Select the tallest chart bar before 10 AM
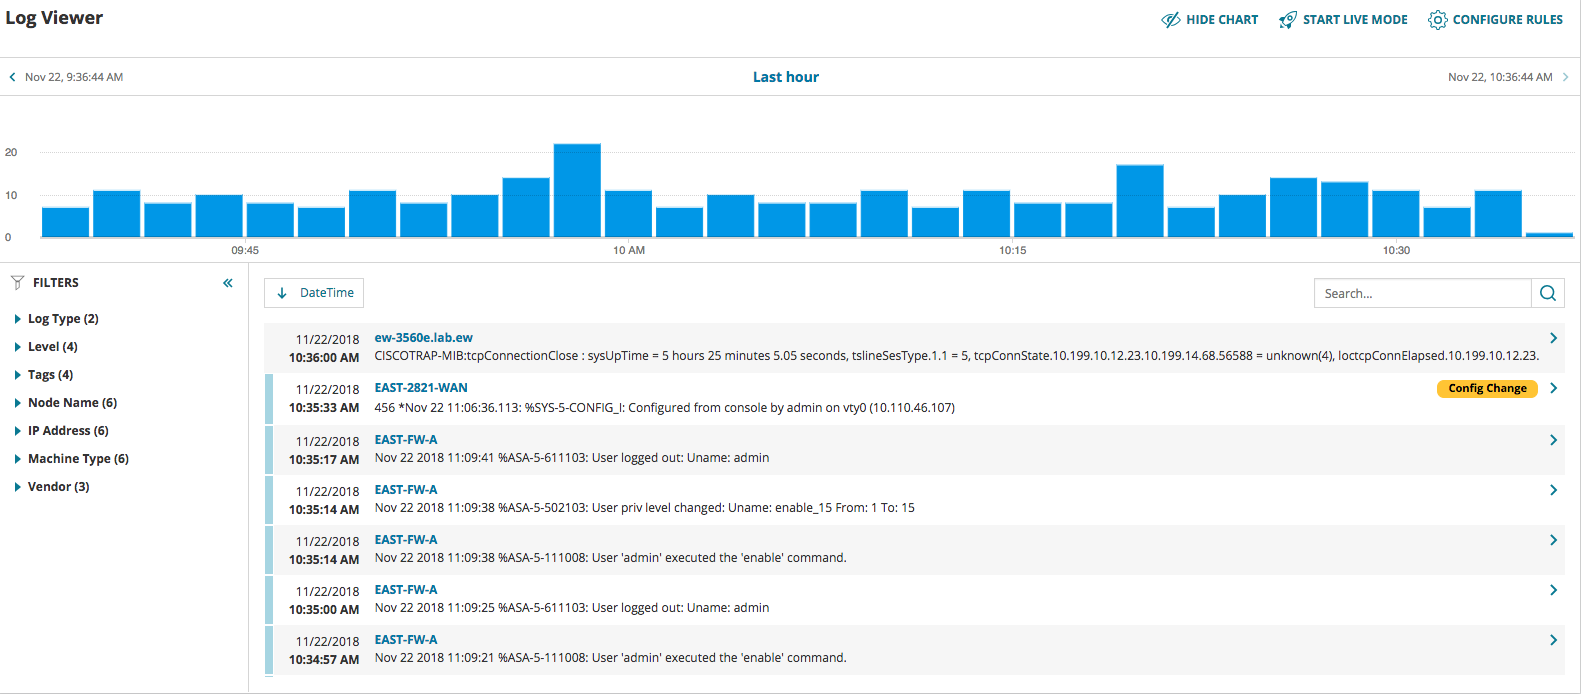This screenshot has width=1581, height=694. (x=577, y=190)
